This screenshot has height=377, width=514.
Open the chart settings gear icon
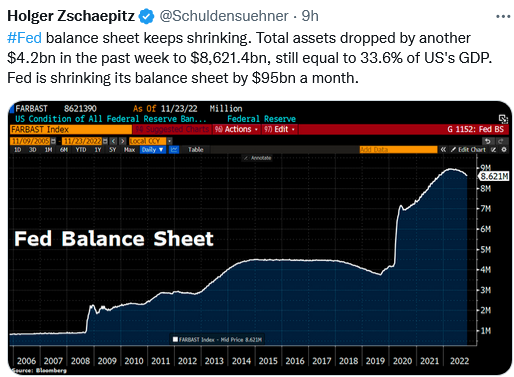[504, 150]
